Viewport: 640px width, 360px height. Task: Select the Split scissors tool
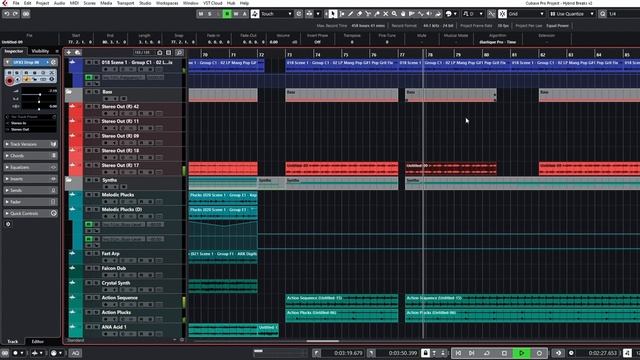[x=368, y=14]
